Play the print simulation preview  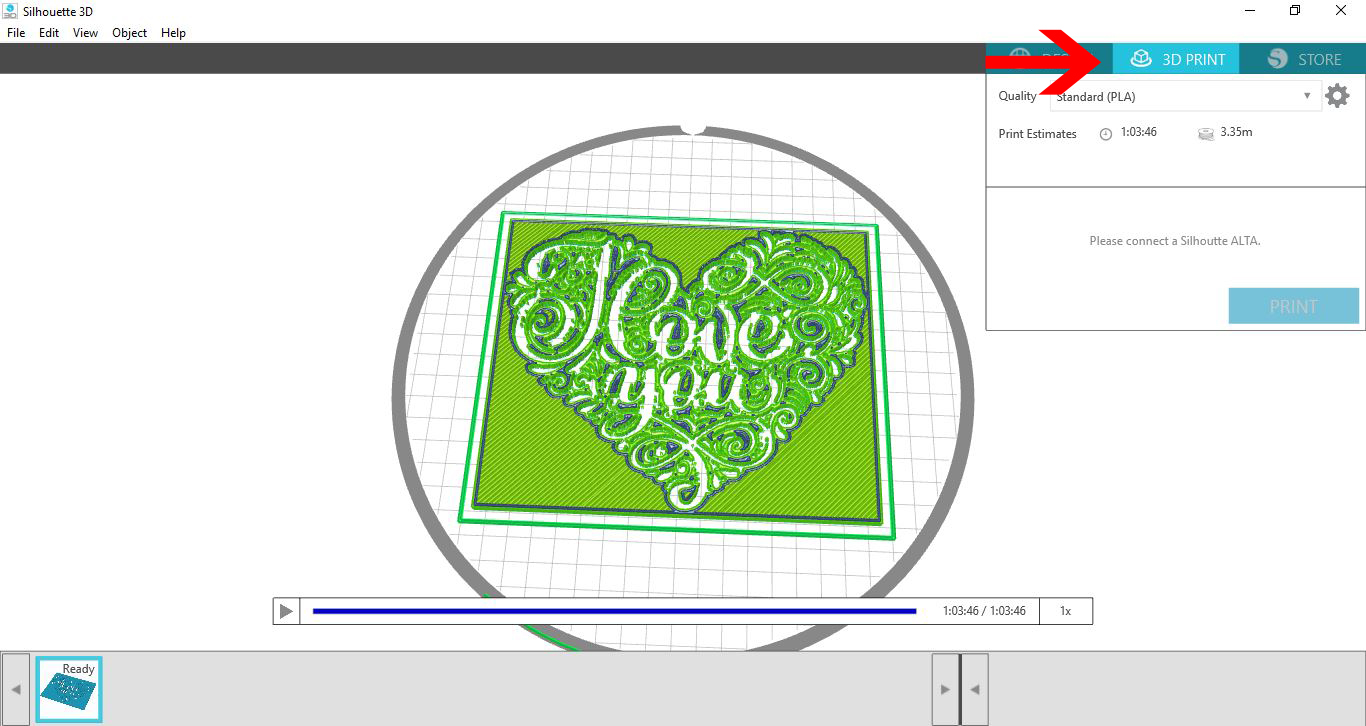(286, 611)
